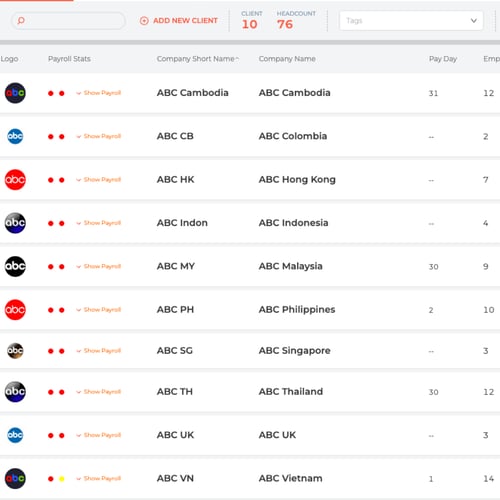The image size is (500, 500).
Task: Click the headcount value 76
Action: coord(285,24)
